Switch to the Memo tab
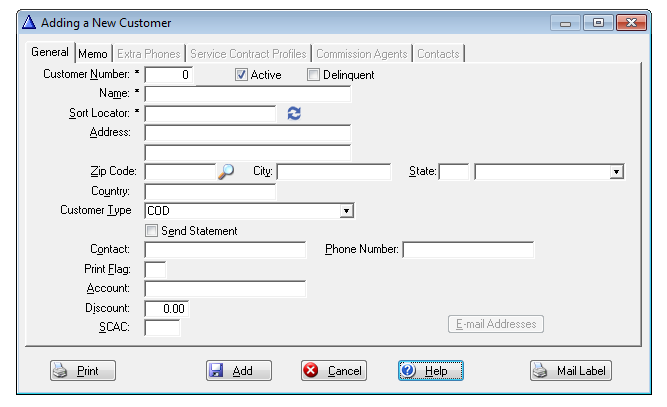The image size is (667, 407). click(93, 53)
